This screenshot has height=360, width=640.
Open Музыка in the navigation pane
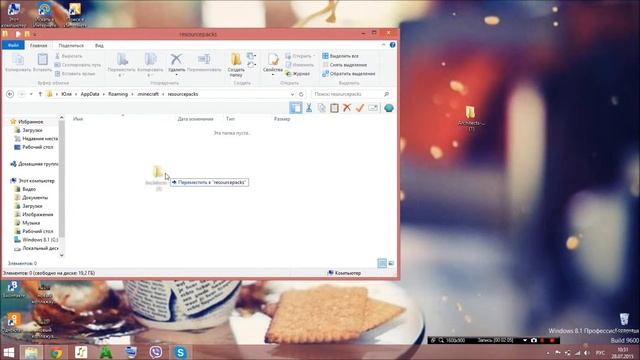(x=27, y=223)
